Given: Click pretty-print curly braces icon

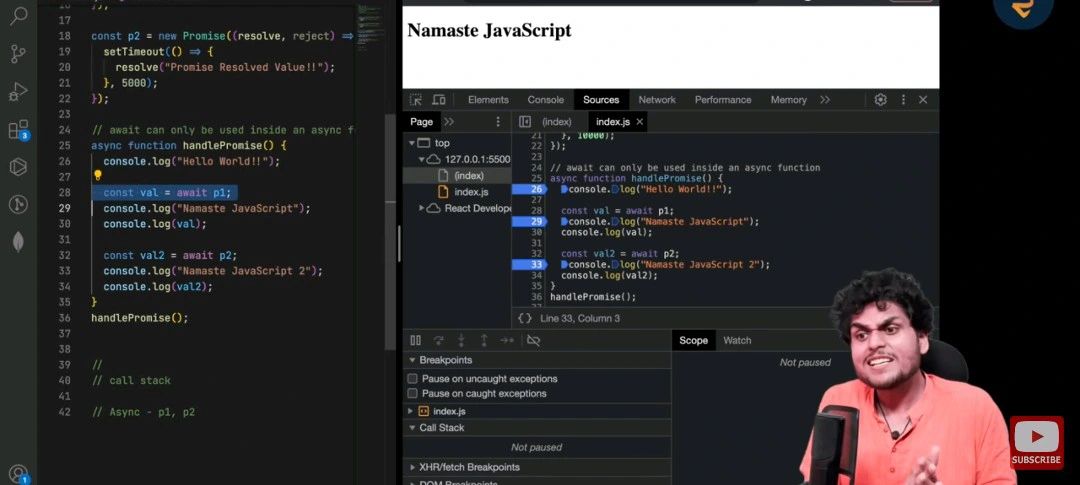Looking at the screenshot, I should coord(525,318).
